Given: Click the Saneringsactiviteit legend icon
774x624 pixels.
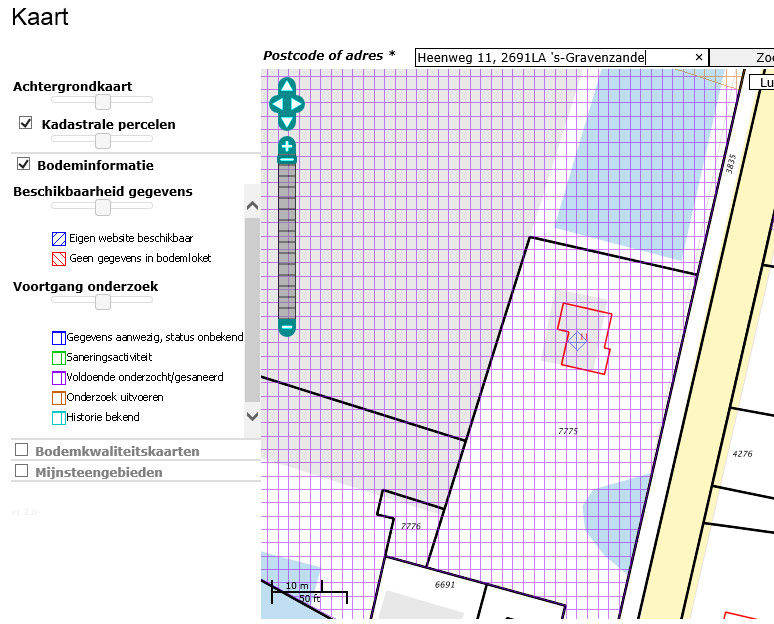Looking at the screenshot, I should coord(59,358).
